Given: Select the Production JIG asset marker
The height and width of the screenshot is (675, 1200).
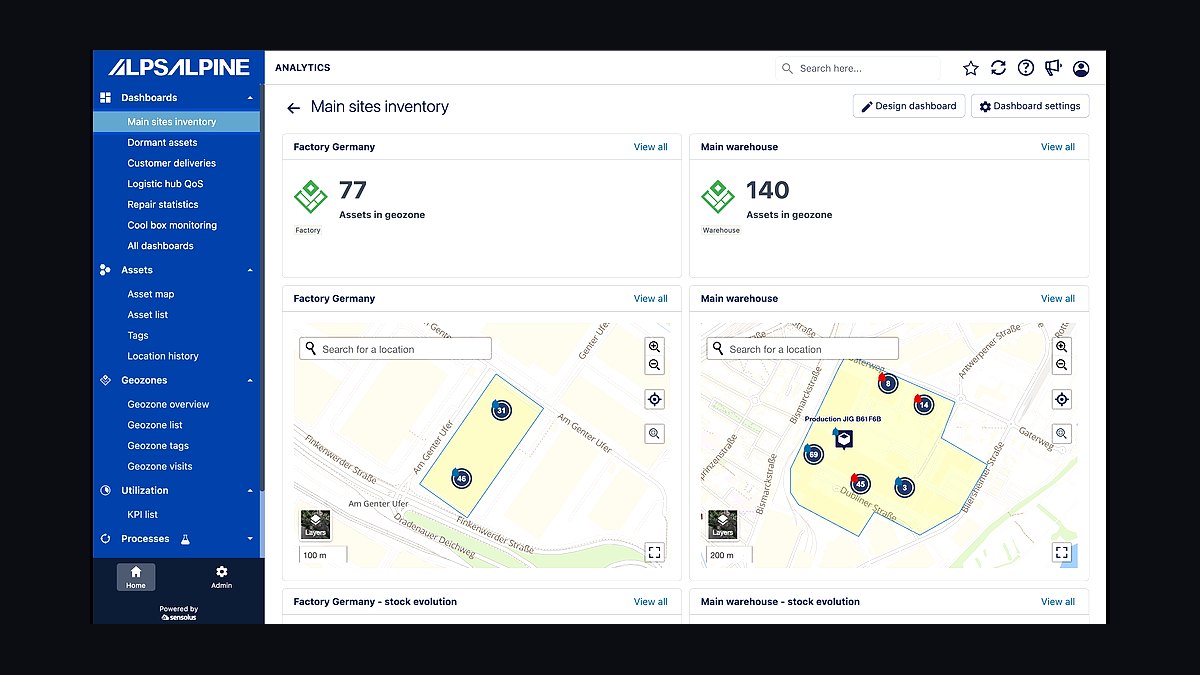Looking at the screenshot, I should click(x=845, y=439).
